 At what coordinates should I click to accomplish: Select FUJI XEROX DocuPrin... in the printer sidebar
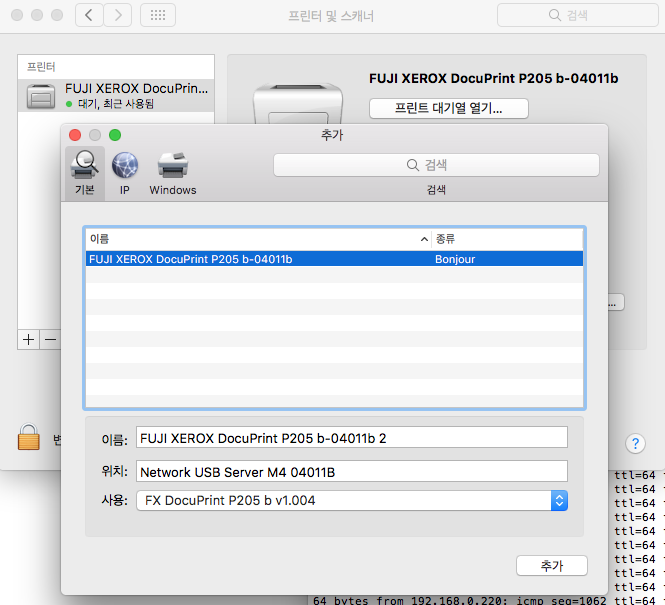point(116,95)
